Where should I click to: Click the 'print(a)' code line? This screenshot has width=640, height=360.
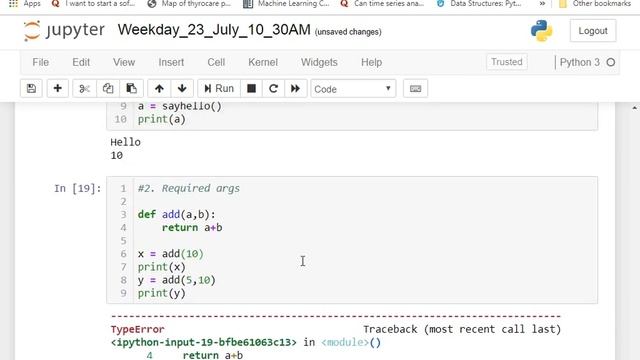point(162,119)
